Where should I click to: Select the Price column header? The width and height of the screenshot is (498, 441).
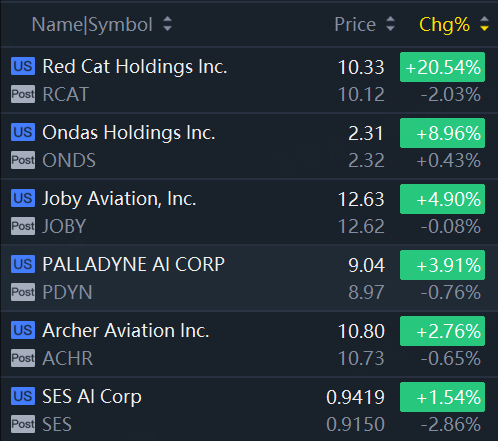click(x=355, y=25)
